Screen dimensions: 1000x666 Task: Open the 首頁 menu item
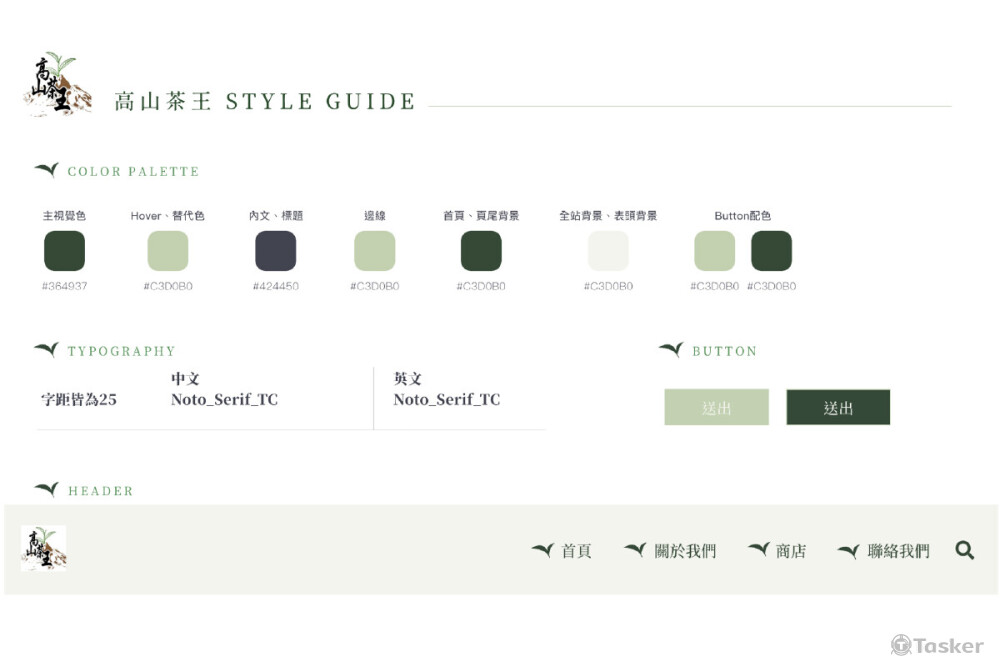tap(576, 551)
